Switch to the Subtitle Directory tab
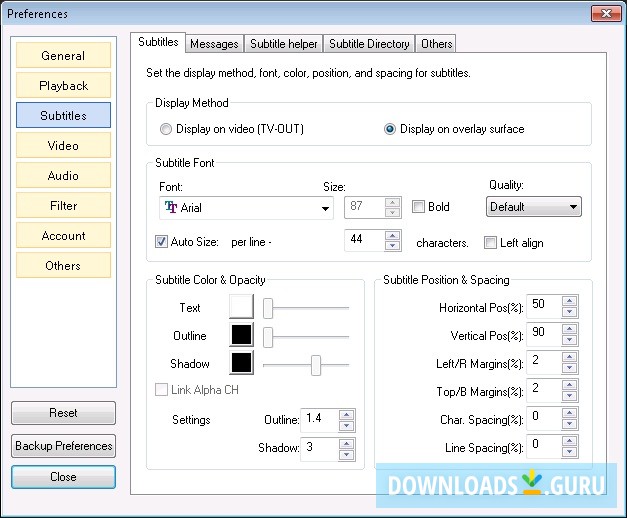627x518 pixels. 369,44
